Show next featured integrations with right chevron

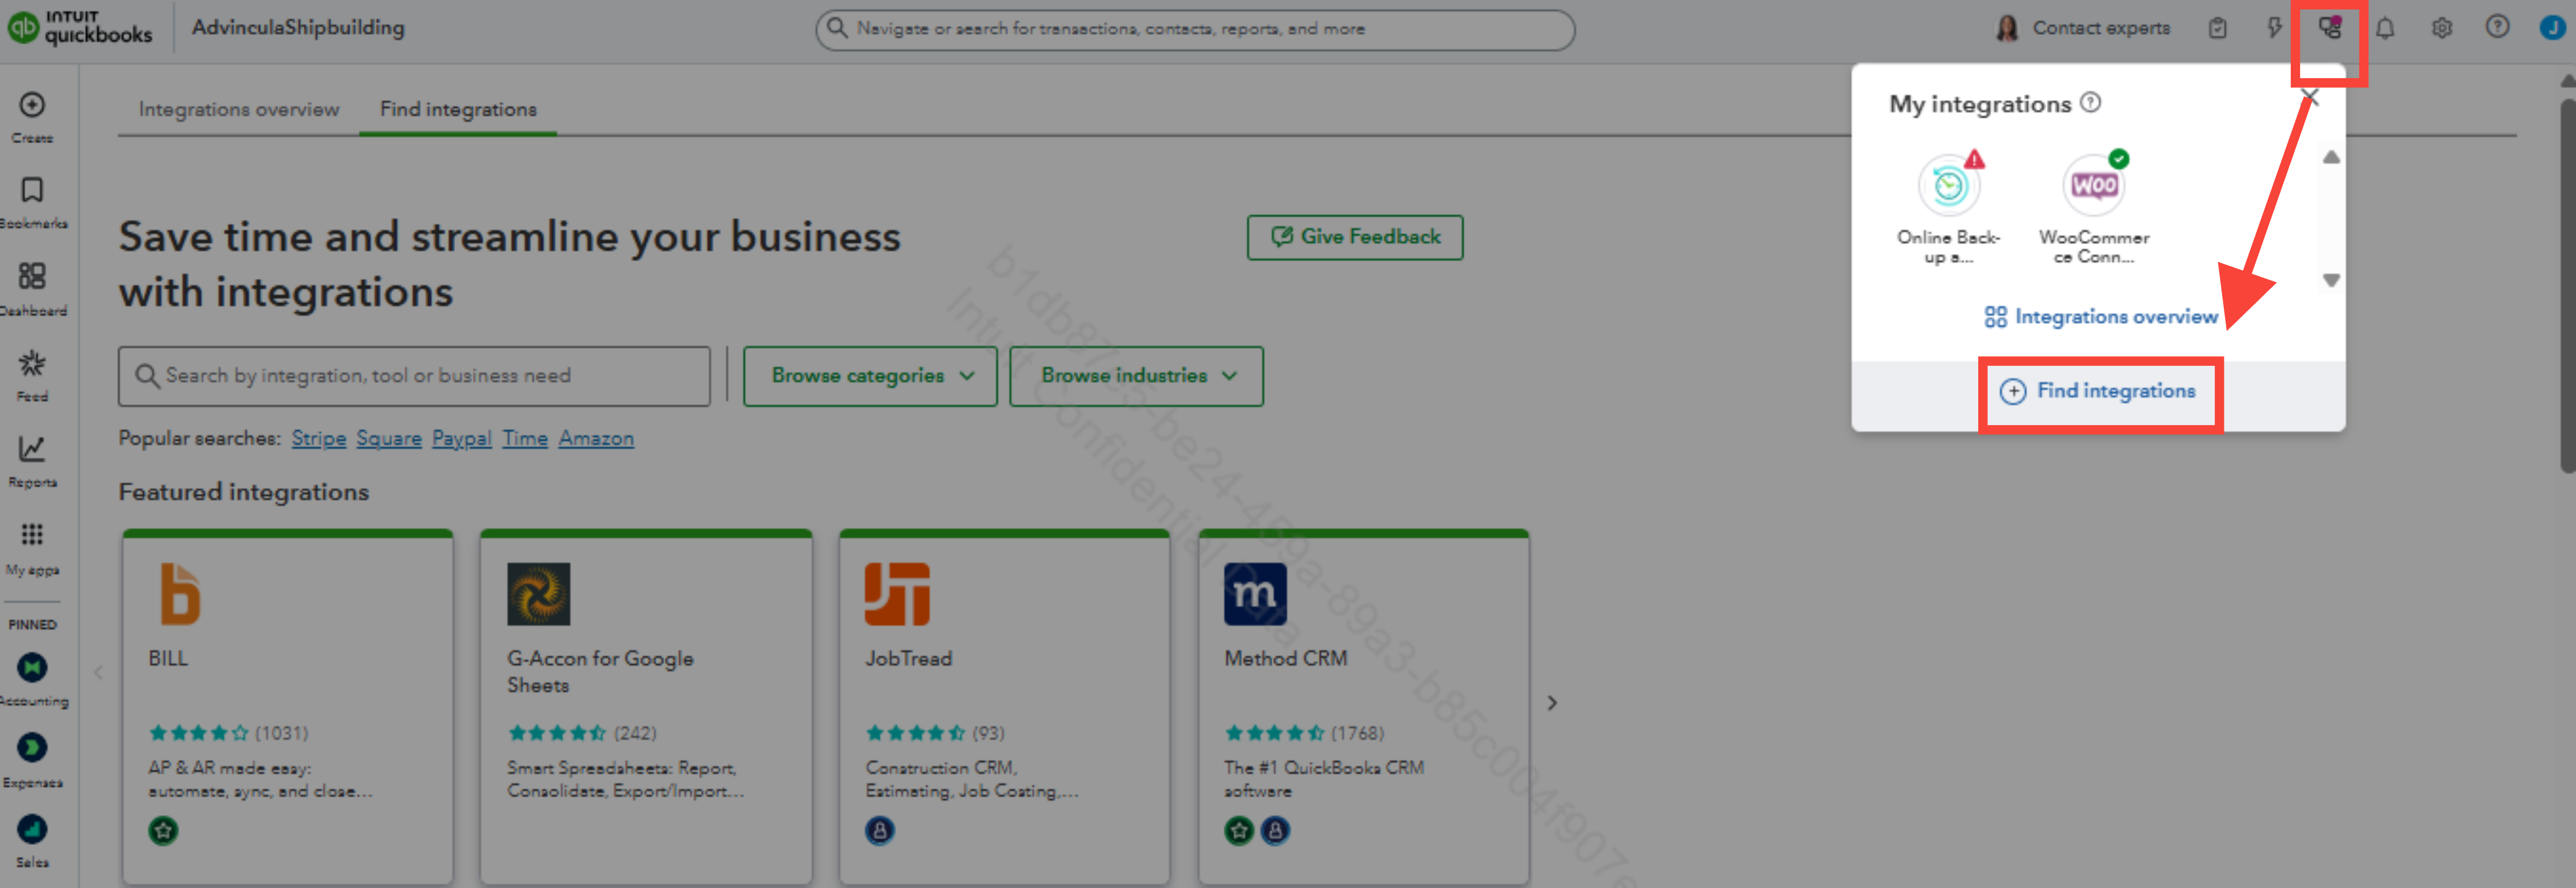coord(1552,703)
